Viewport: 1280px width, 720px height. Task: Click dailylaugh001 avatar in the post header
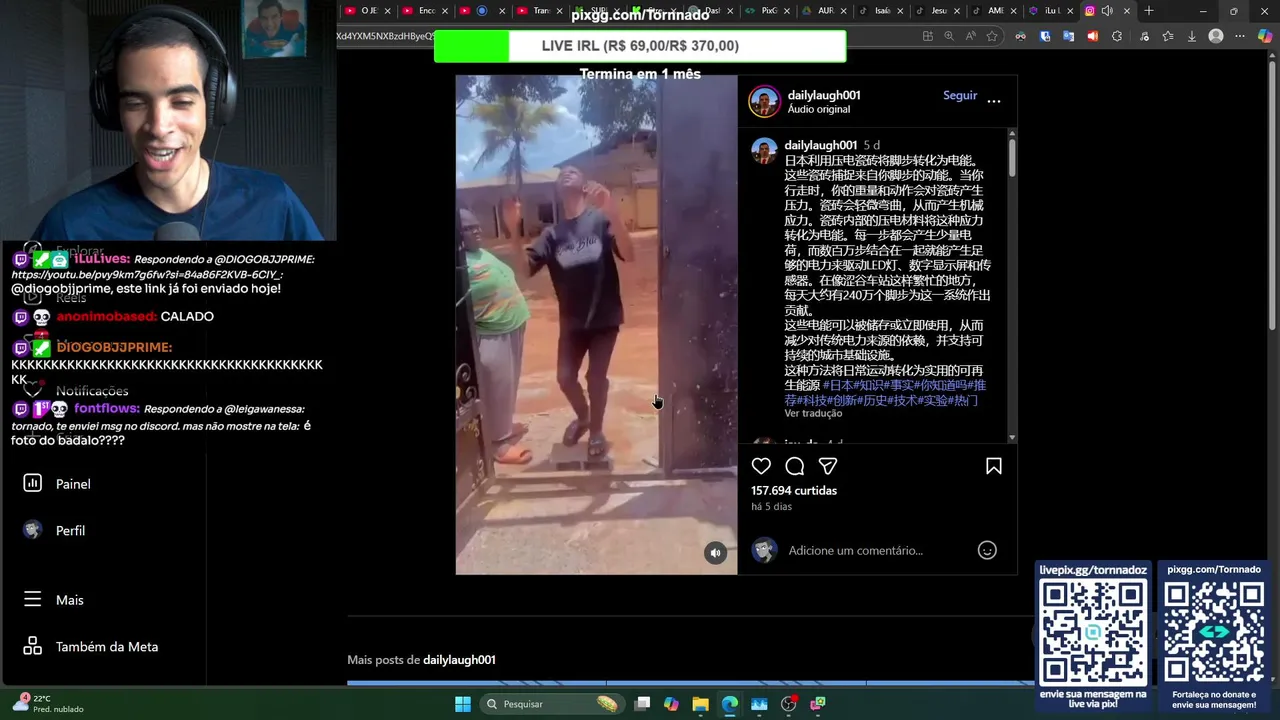(764, 101)
